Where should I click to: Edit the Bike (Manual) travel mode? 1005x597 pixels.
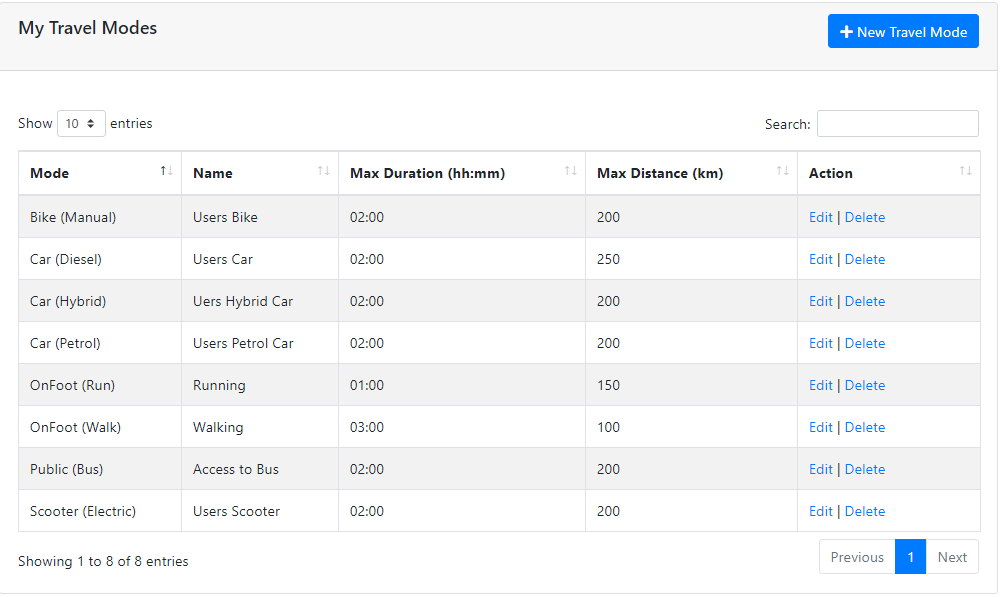[x=820, y=217]
